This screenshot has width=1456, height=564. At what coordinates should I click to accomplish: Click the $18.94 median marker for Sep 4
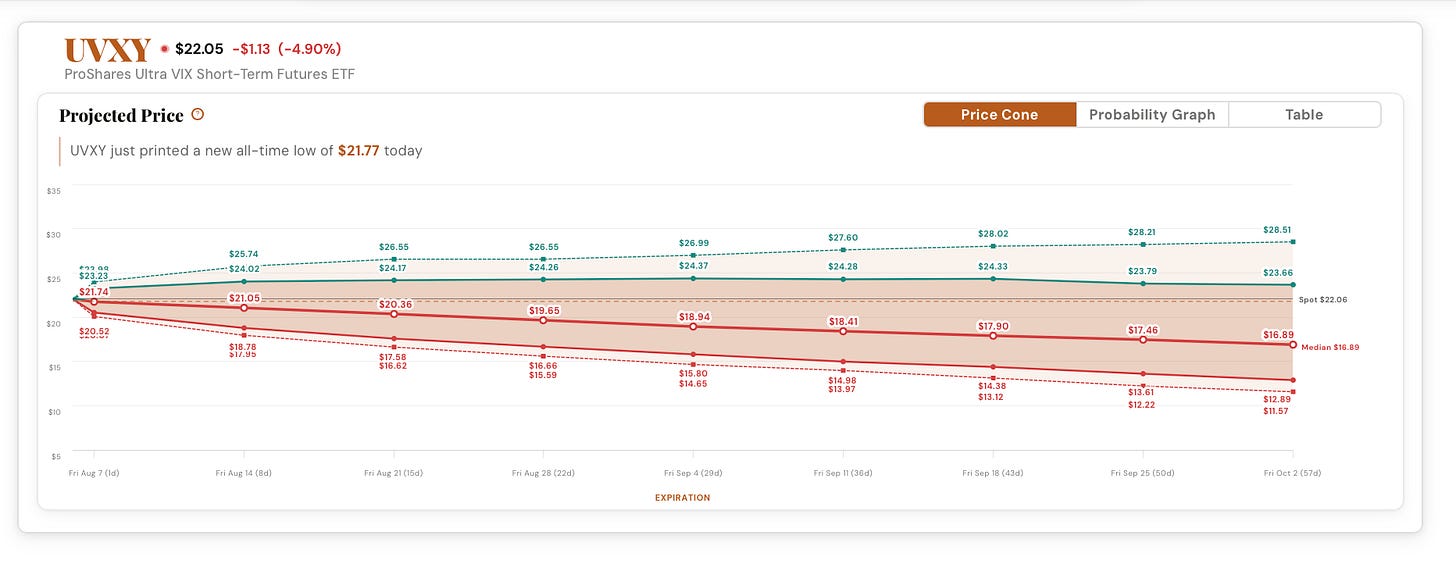tap(693, 327)
